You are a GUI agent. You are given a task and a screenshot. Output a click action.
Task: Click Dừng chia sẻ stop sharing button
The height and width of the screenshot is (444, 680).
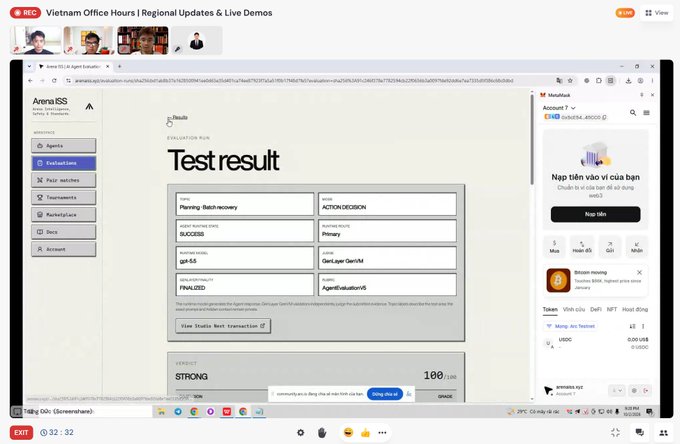click(x=385, y=394)
